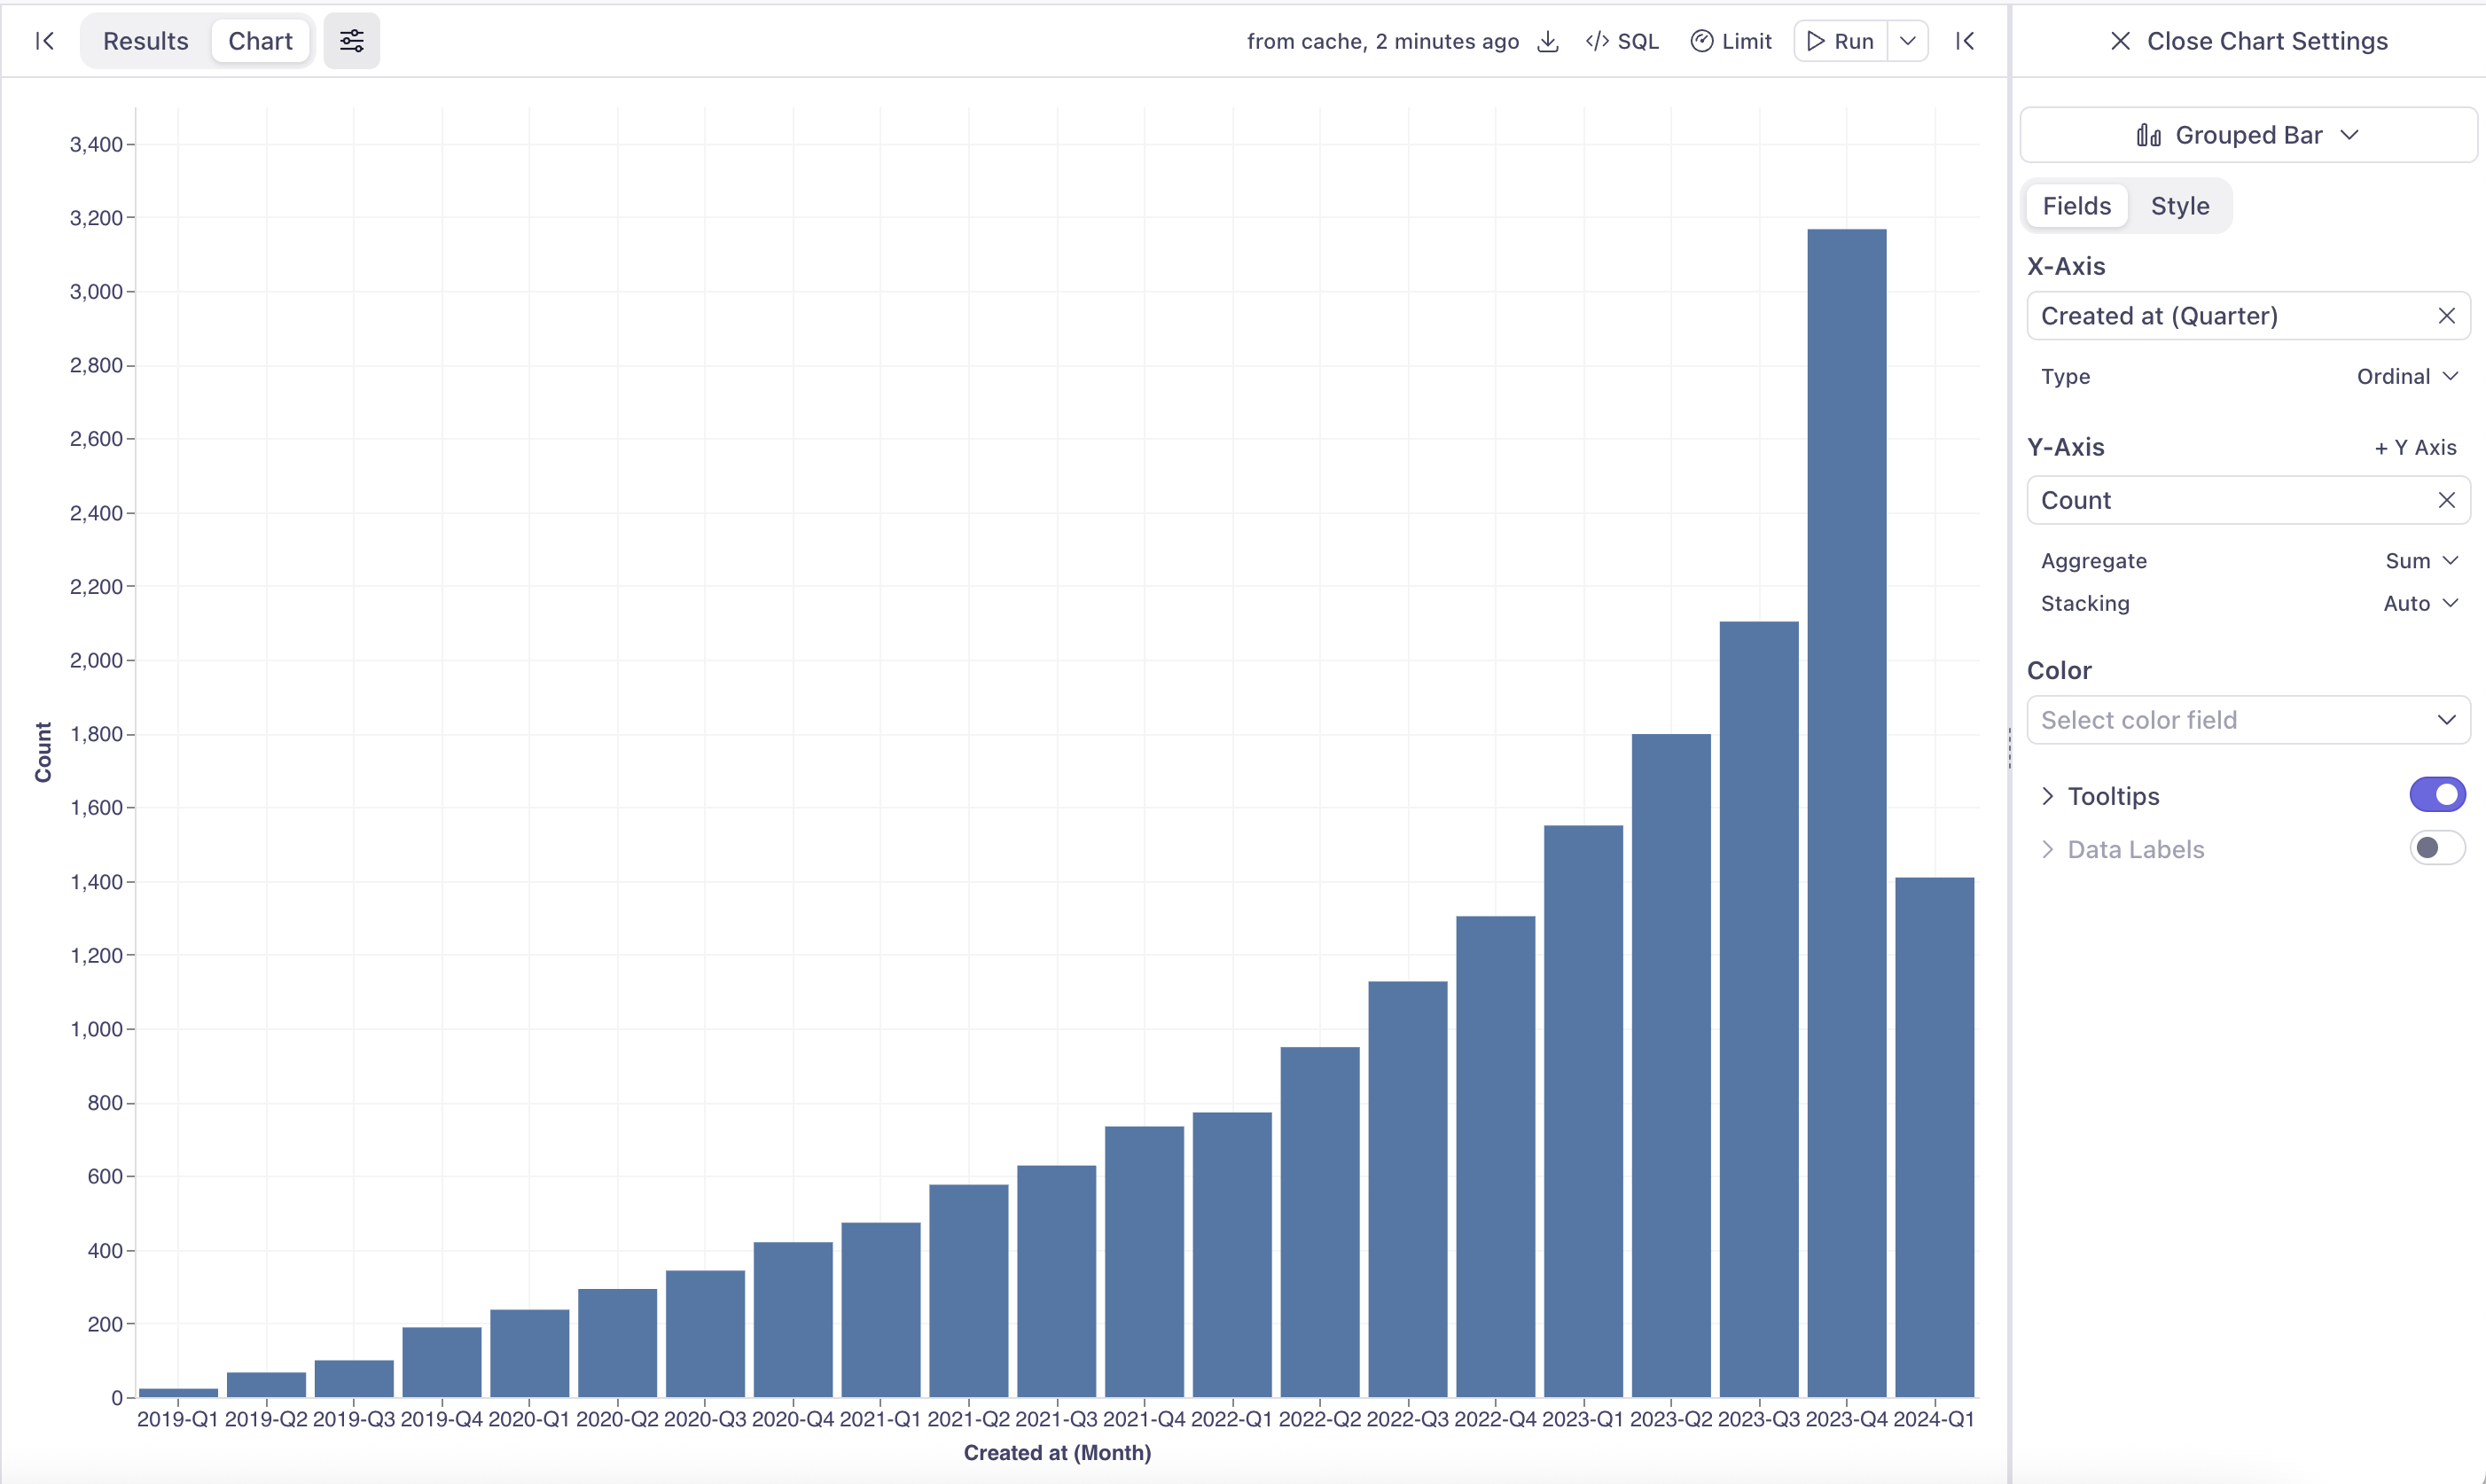Open the Select color field dropdown

tap(2247, 720)
